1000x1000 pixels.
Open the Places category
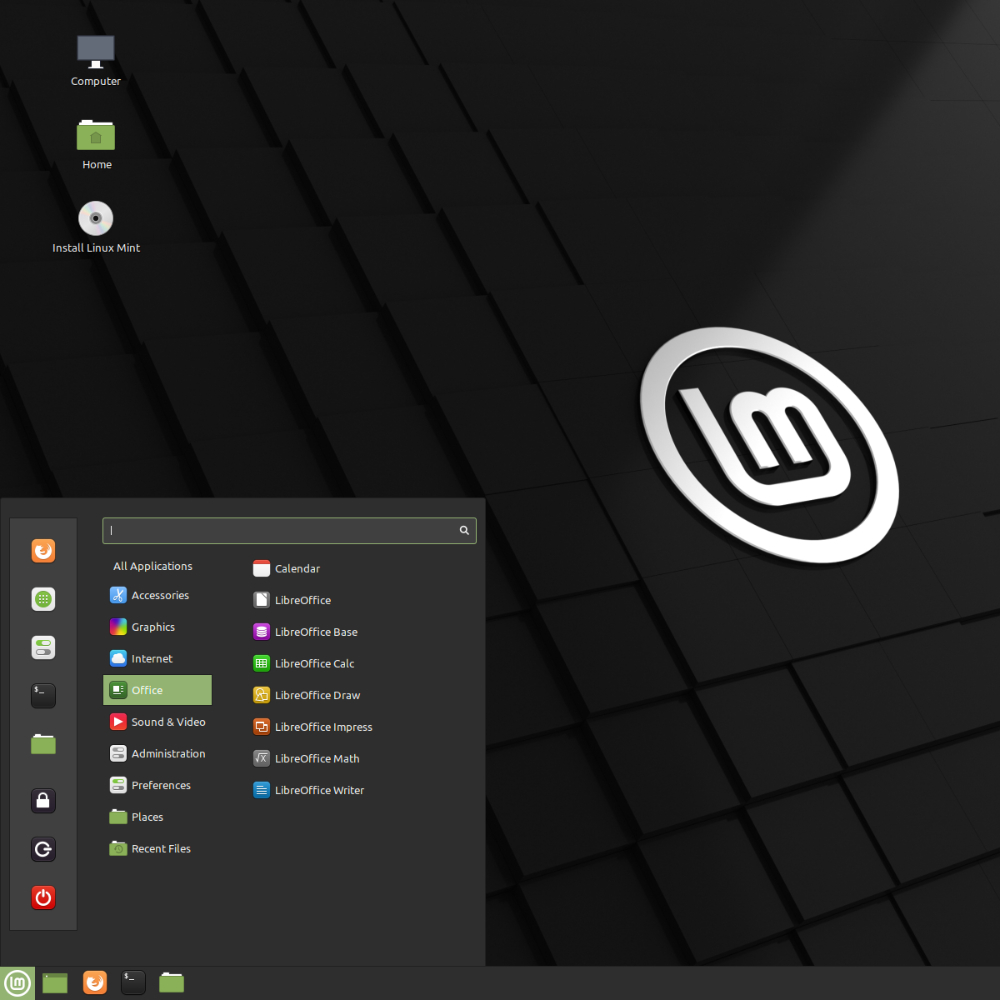point(157,817)
